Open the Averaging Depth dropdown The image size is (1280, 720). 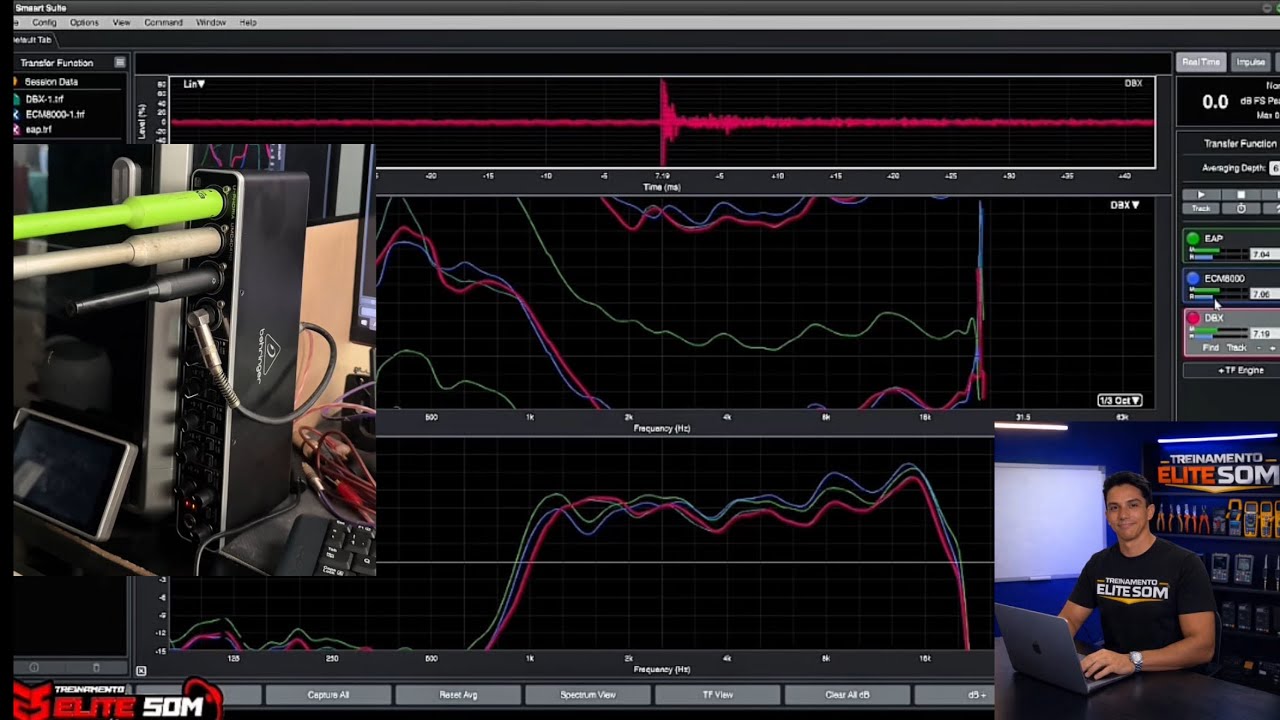(1275, 168)
